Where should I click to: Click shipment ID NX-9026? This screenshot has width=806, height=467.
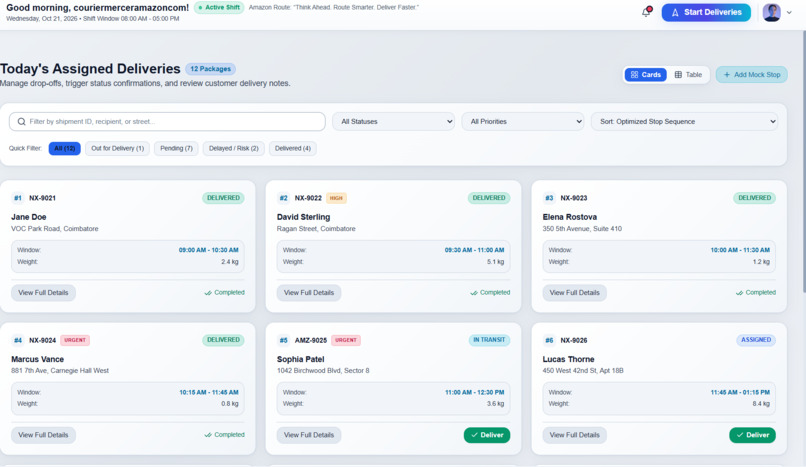tap(574, 340)
